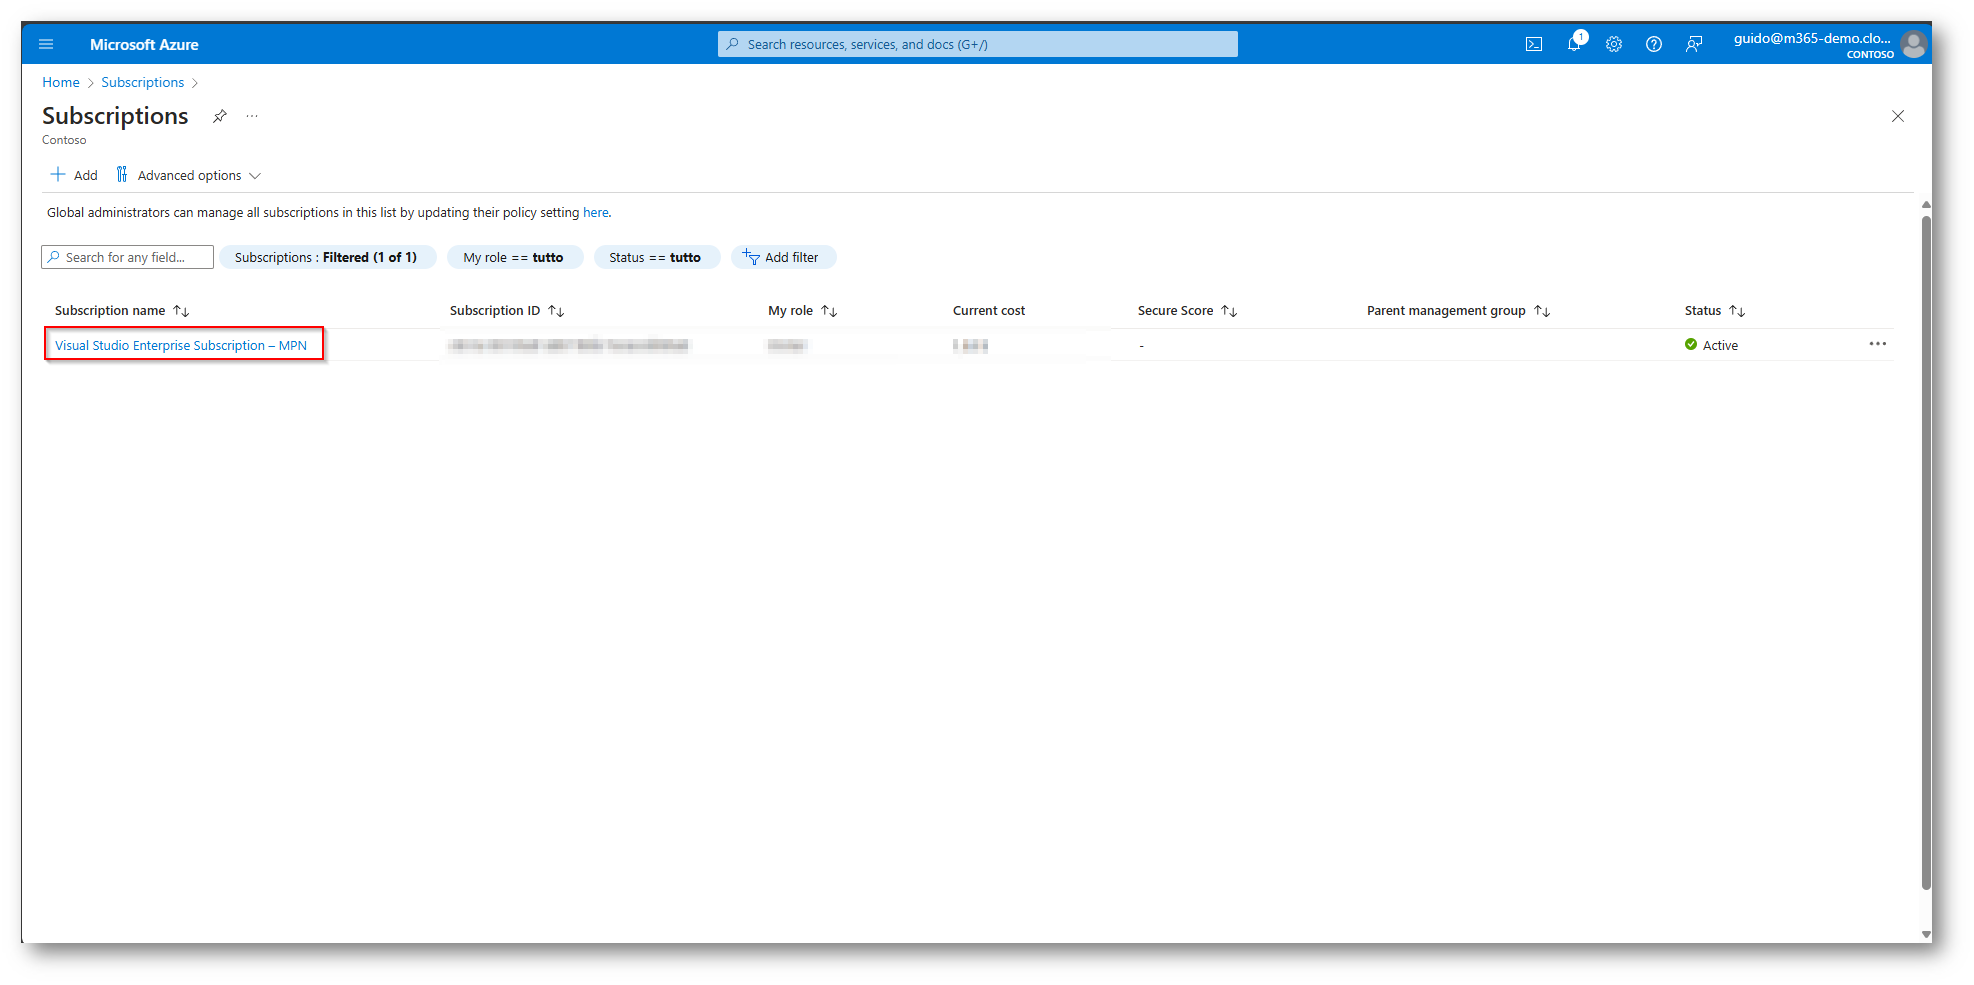
Task: Pin the Subscriptions blade to dashboard
Action: (x=220, y=116)
